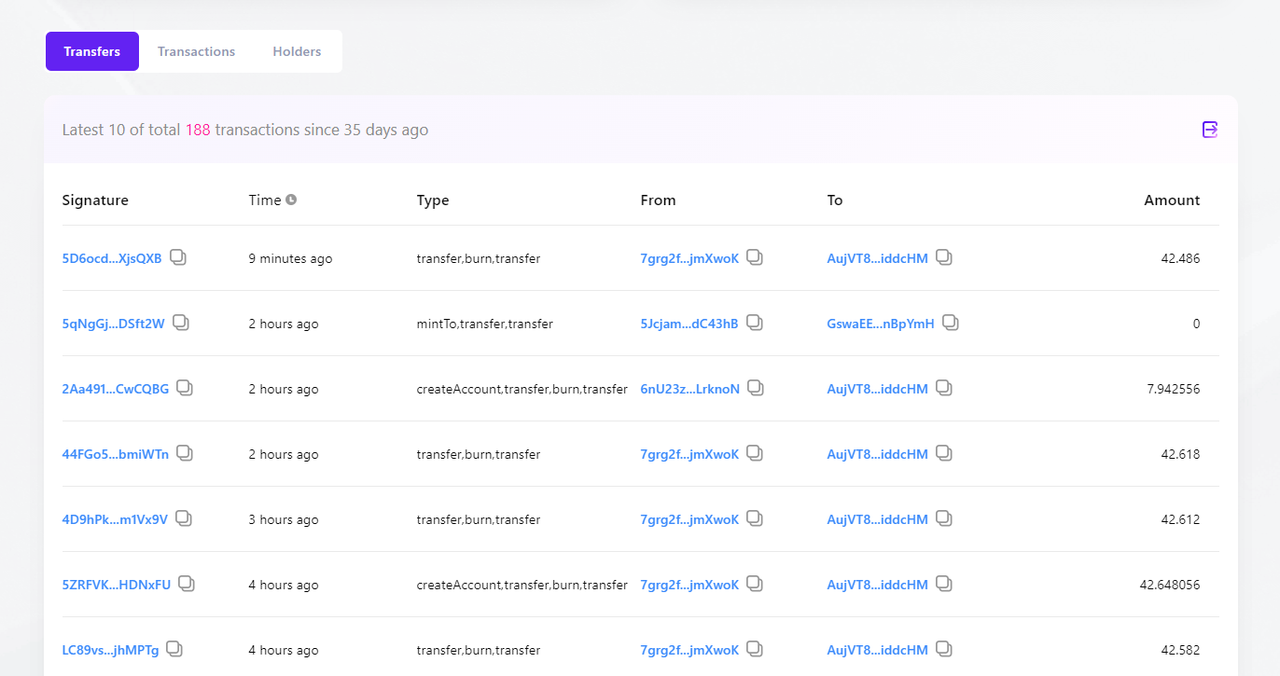This screenshot has width=1280, height=676.
Task: Select the Transfers tab
Action: tap(92, 51)
